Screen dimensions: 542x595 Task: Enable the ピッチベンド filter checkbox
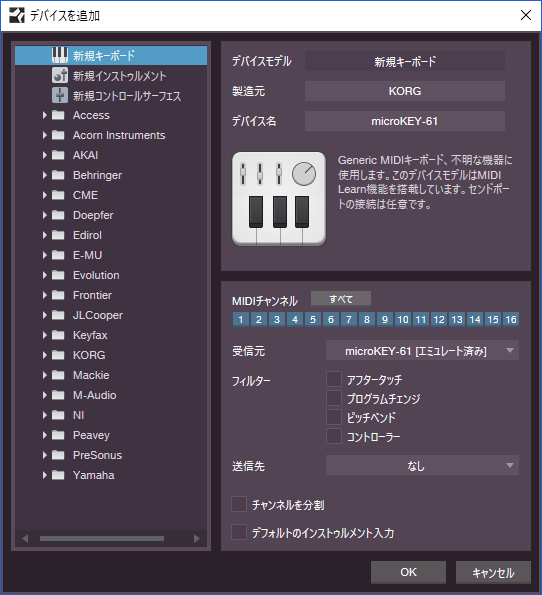coord(334,417)
